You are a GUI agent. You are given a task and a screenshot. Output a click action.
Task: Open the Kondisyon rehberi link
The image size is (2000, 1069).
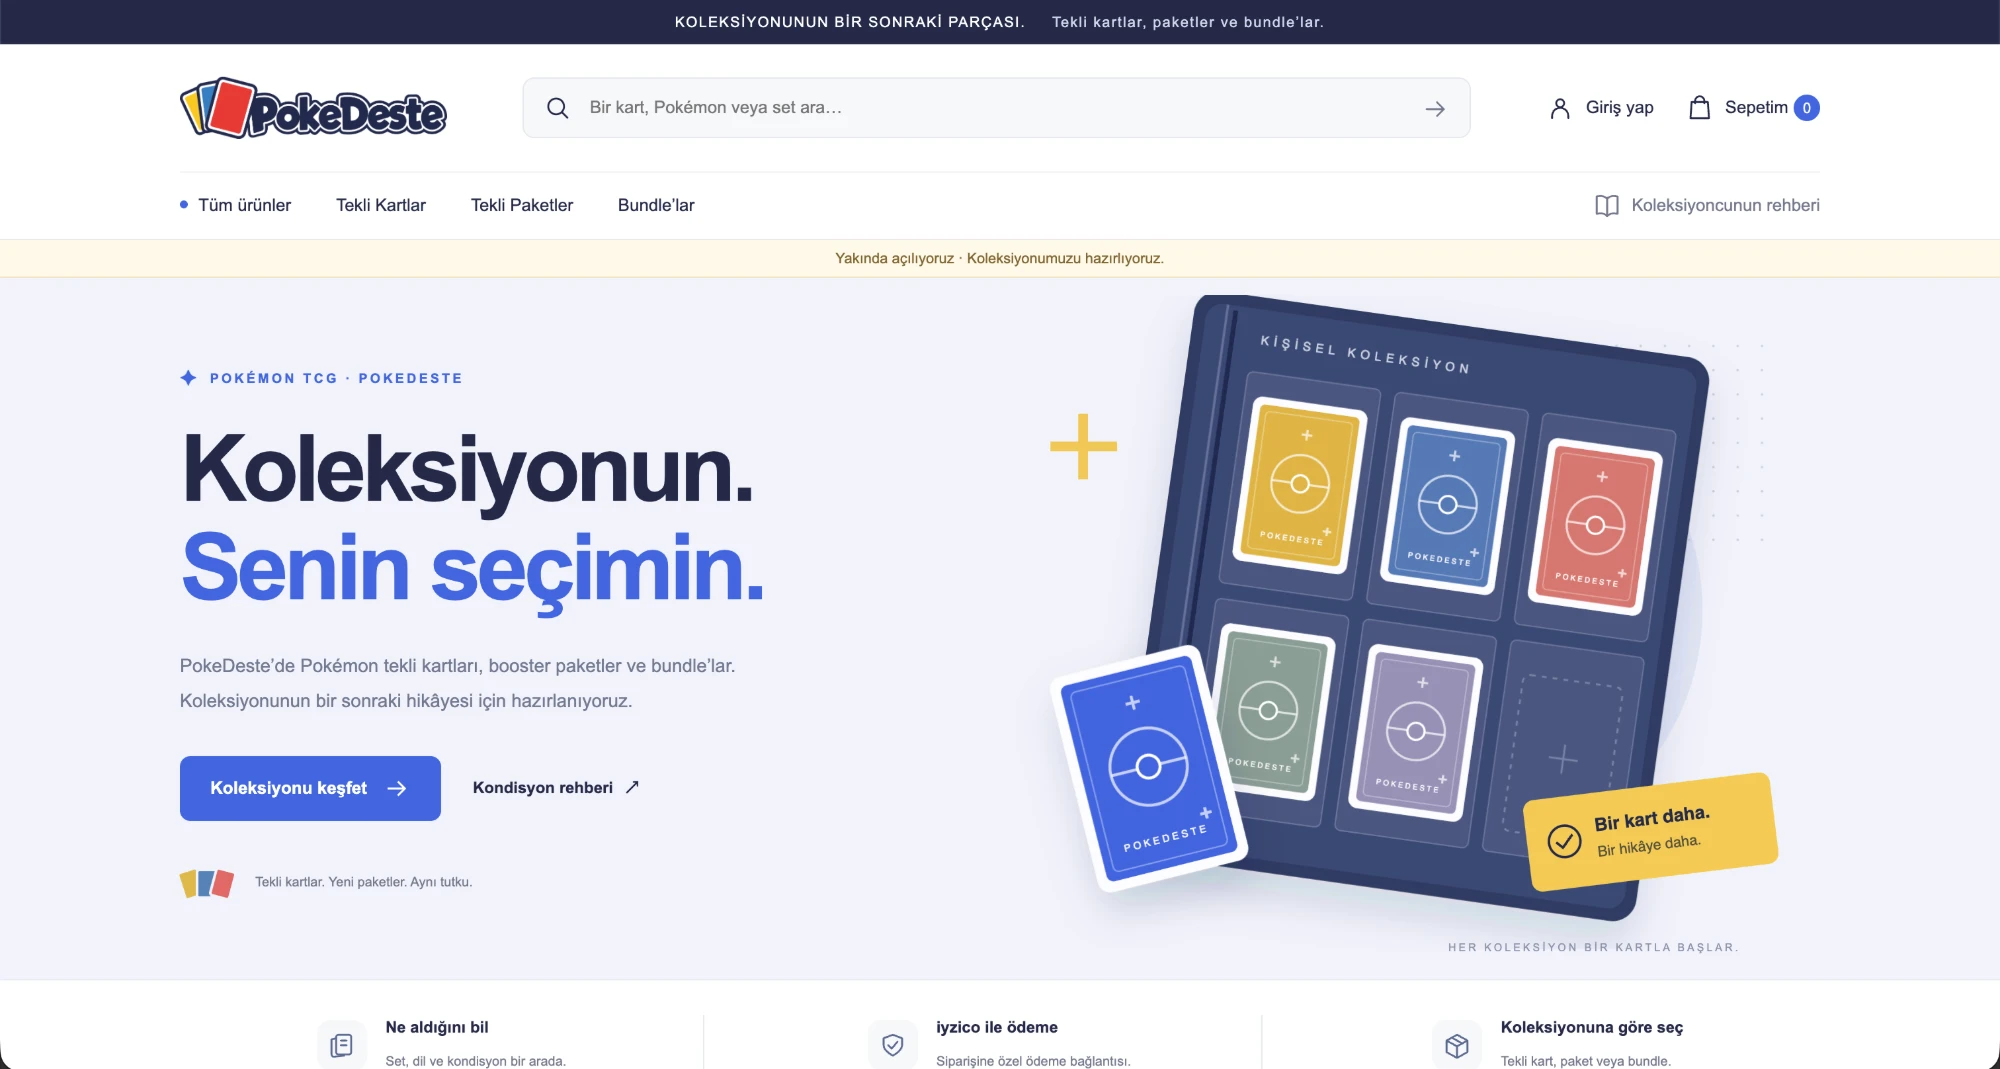556,787
